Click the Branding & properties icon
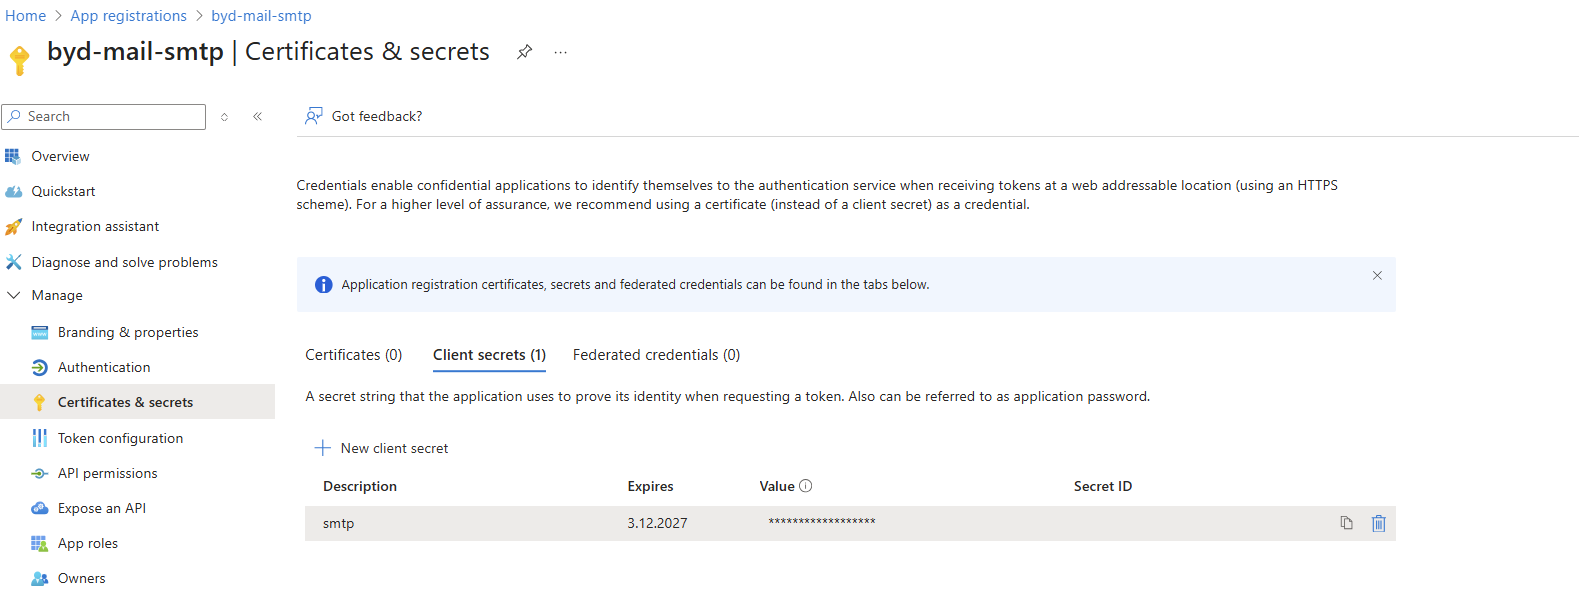The height and width of the screenshot is (603, 1579). click(x=40, y=332)
